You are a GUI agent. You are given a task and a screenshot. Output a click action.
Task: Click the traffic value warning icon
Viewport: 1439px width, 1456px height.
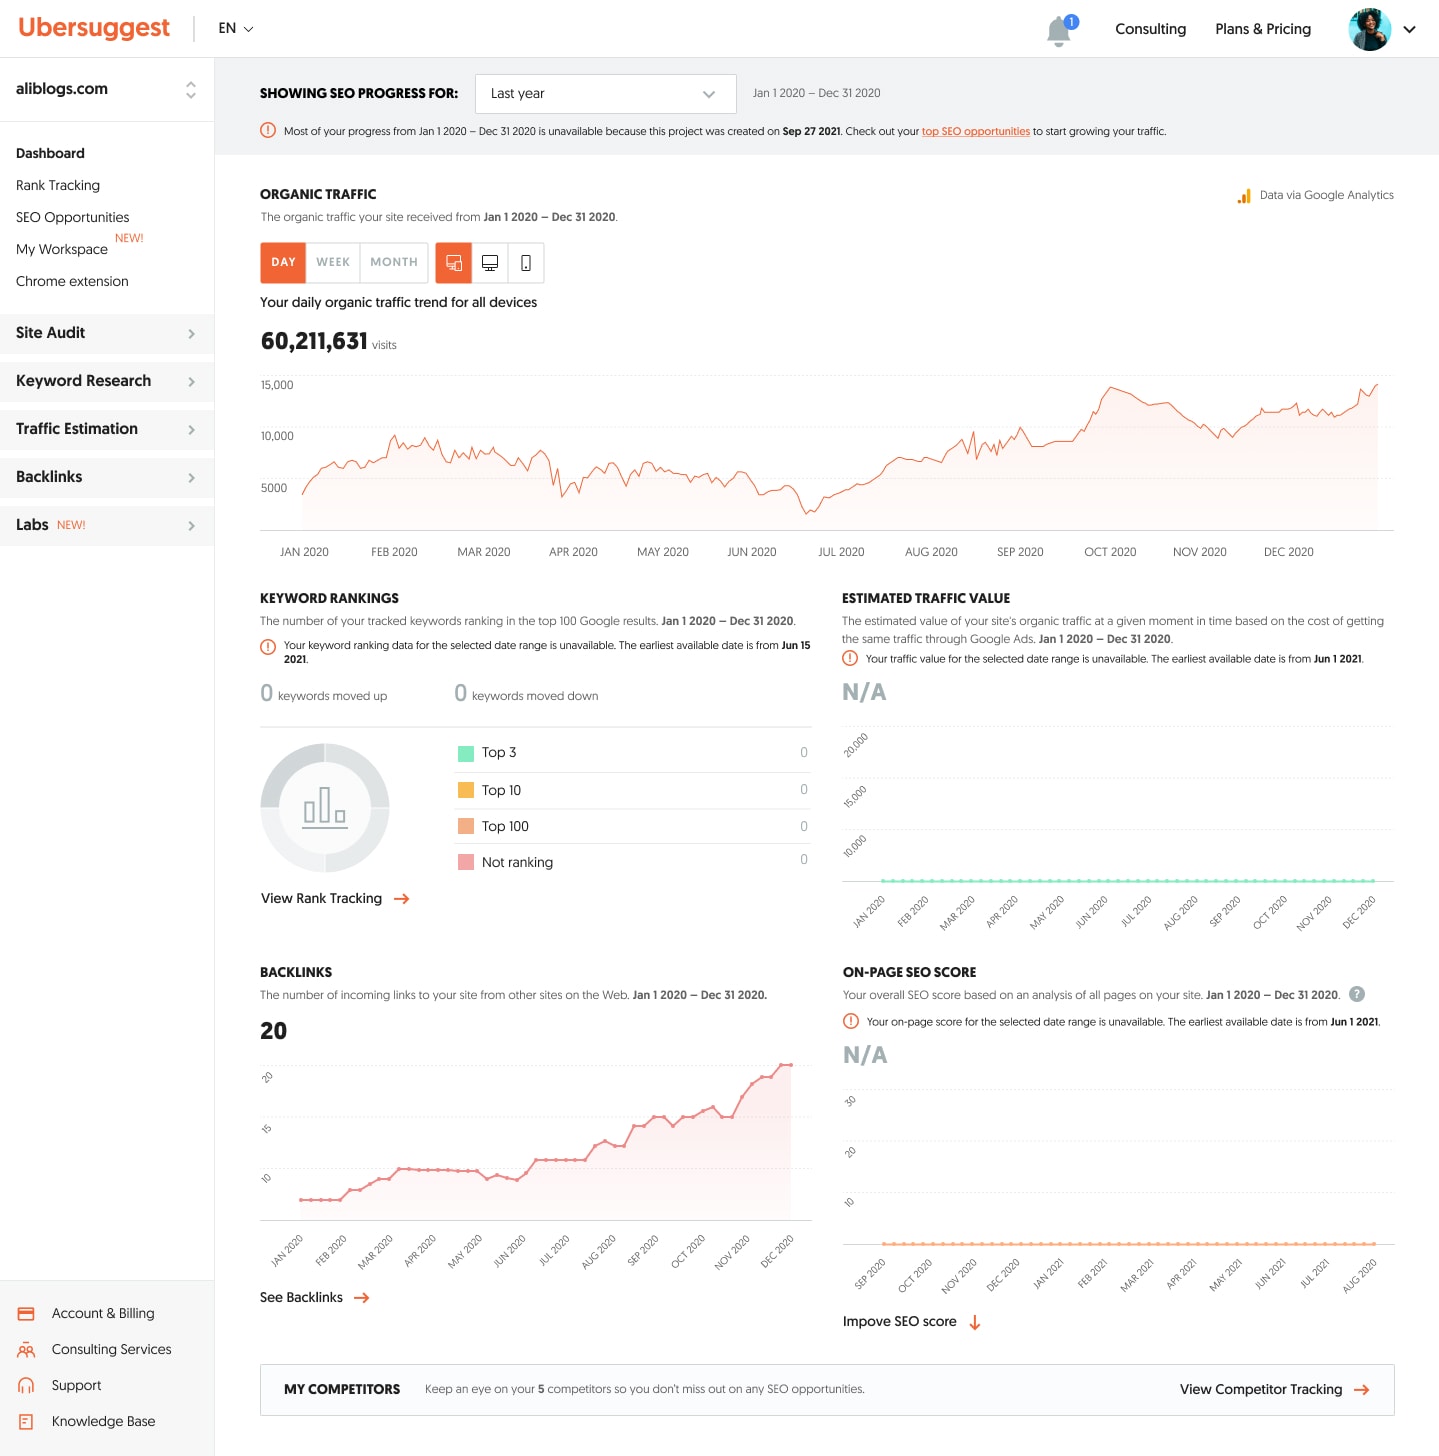pos(850,658)
